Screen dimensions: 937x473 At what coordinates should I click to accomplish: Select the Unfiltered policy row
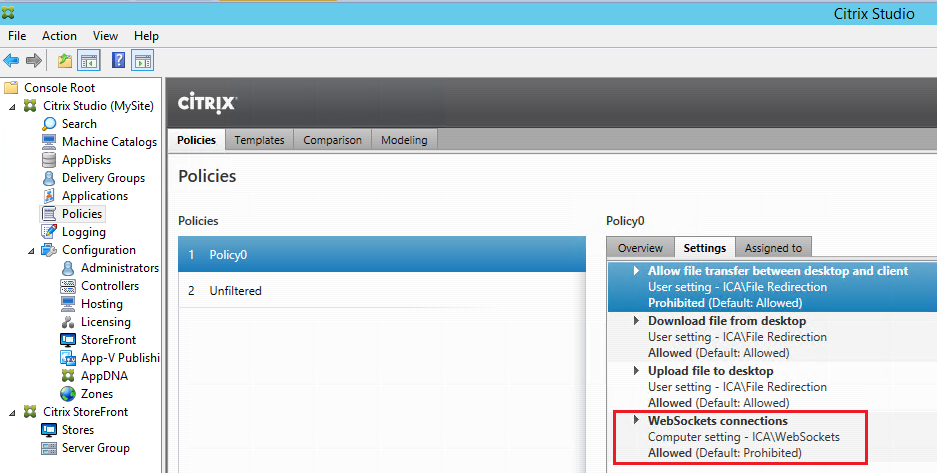click(382, 291)
